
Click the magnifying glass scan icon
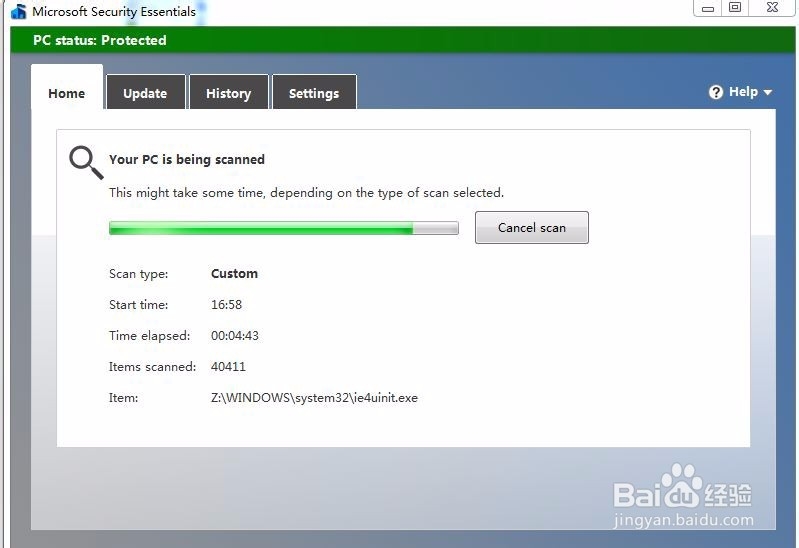86,163
